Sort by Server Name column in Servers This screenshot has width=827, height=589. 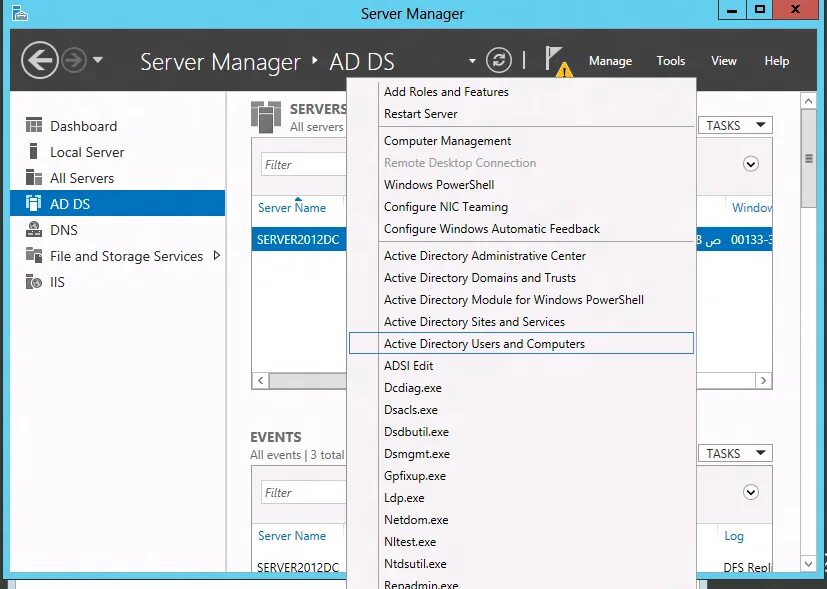pyautogui.click(x=292, y=208)
